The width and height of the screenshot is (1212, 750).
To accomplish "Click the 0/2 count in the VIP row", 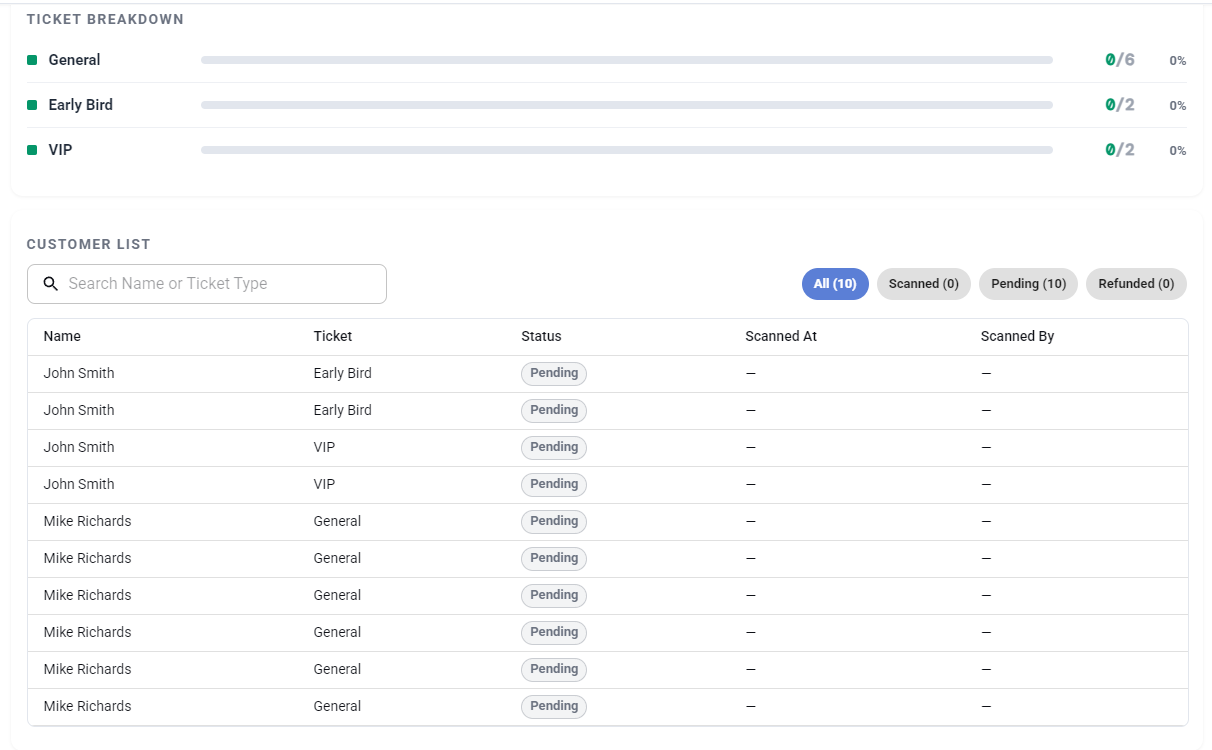I will click(1120, 150).
